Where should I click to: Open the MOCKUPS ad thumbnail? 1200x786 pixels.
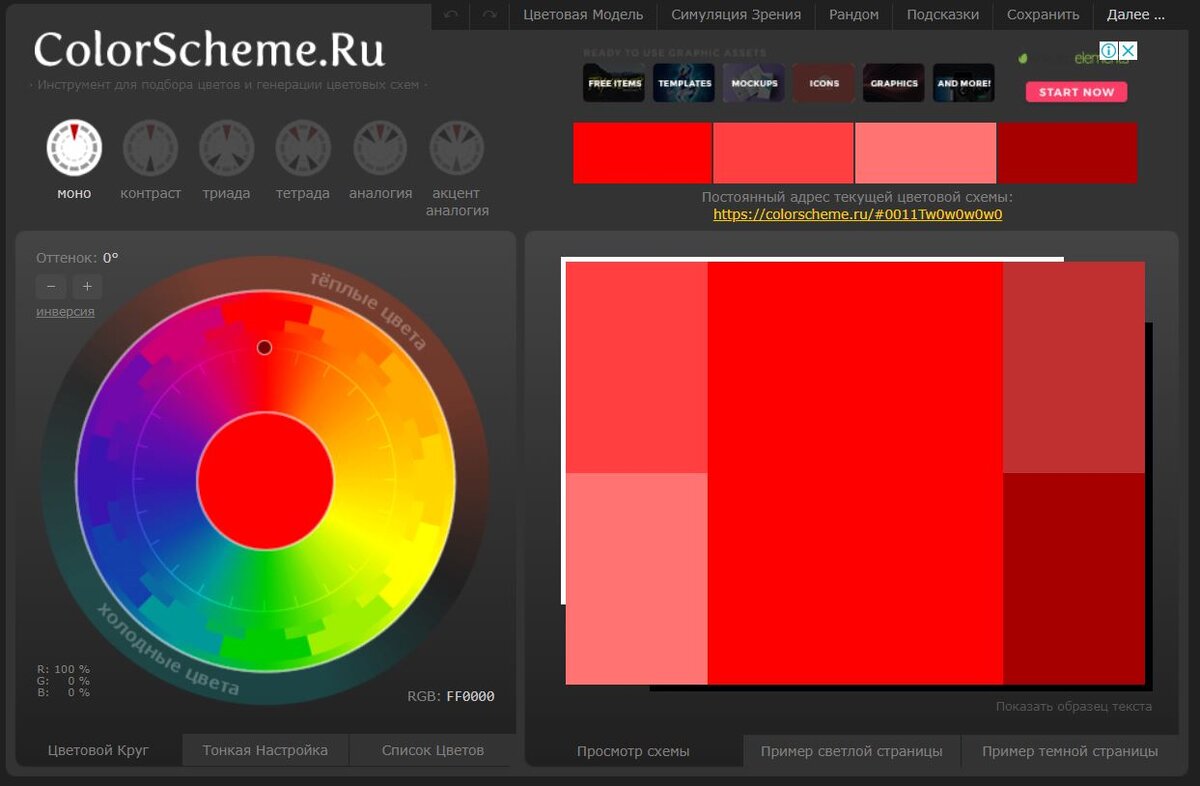754,83
